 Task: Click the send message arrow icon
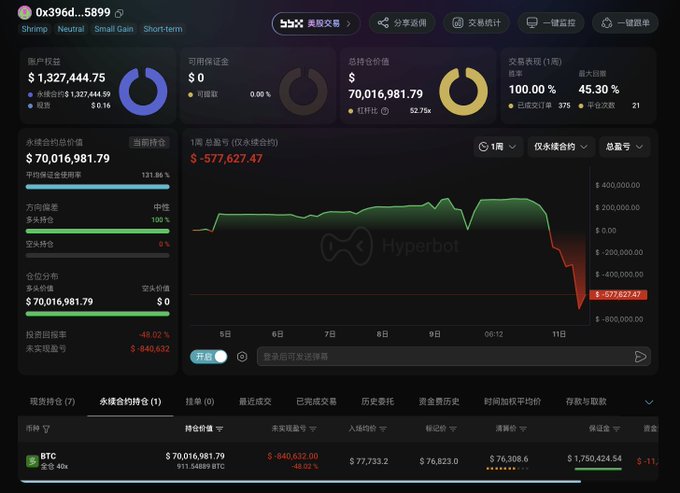pyautogui.click(x=641, y=357)
